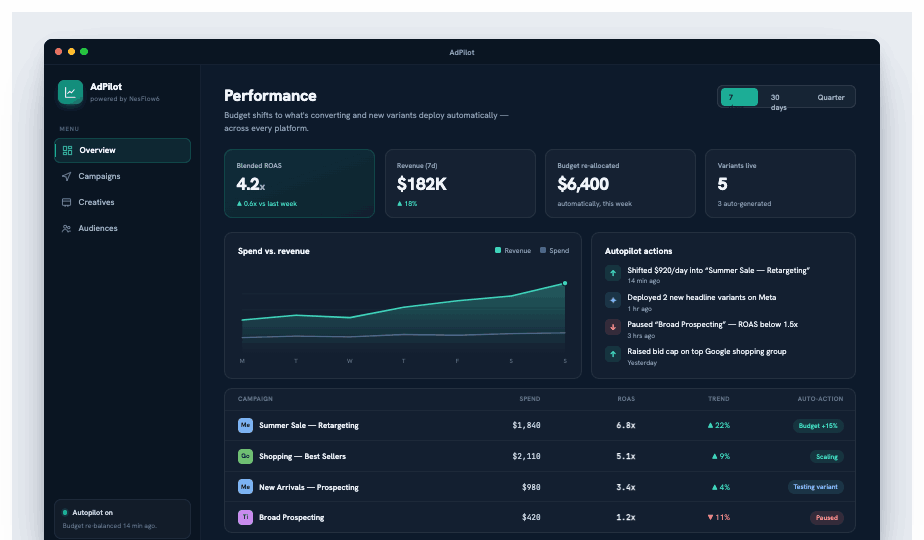
Task: Select the Broad Prospecting campaign name in table
Action: 292,518
